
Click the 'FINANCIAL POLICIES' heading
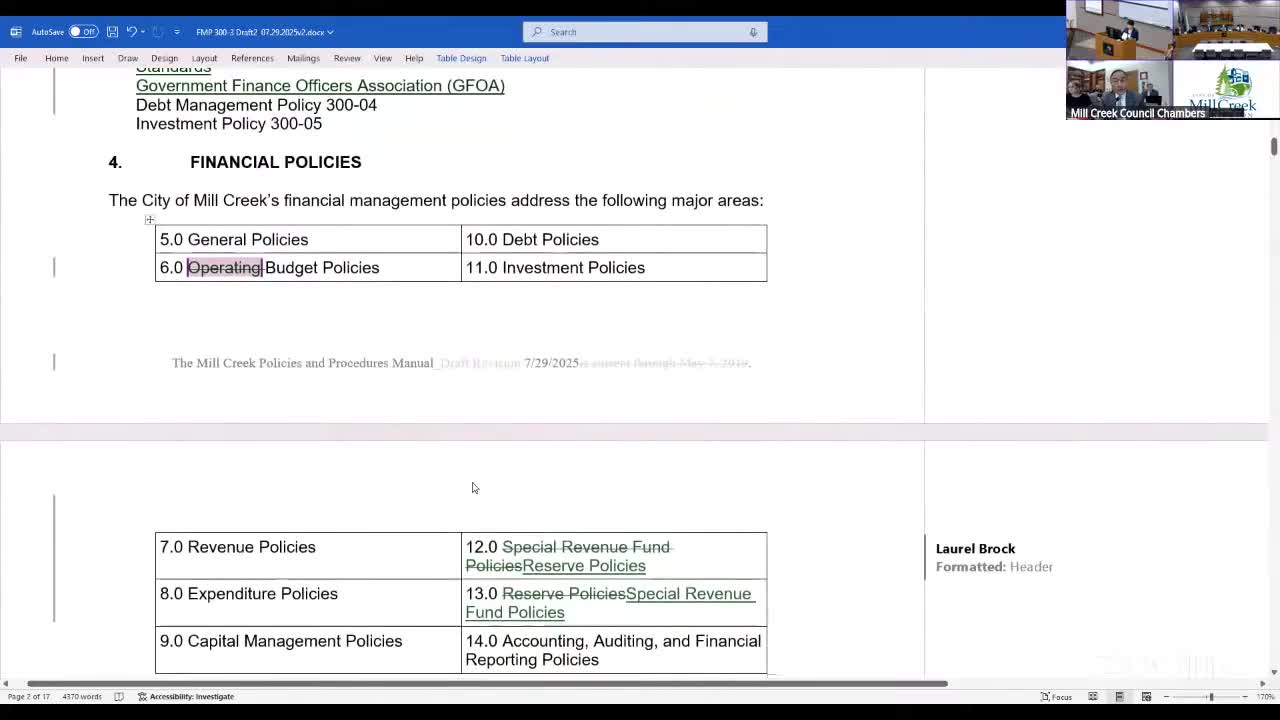coord(276,162)
